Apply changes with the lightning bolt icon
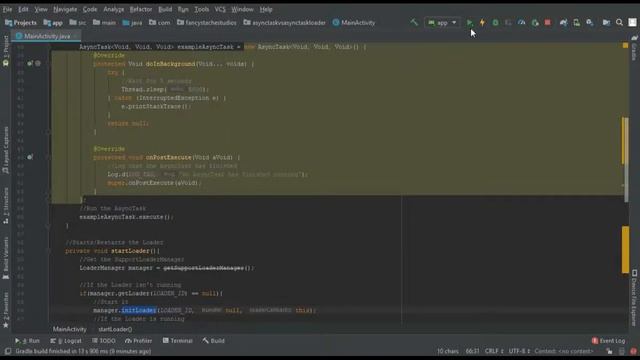This screenshot has height=360, width=640. click(482, 22)
